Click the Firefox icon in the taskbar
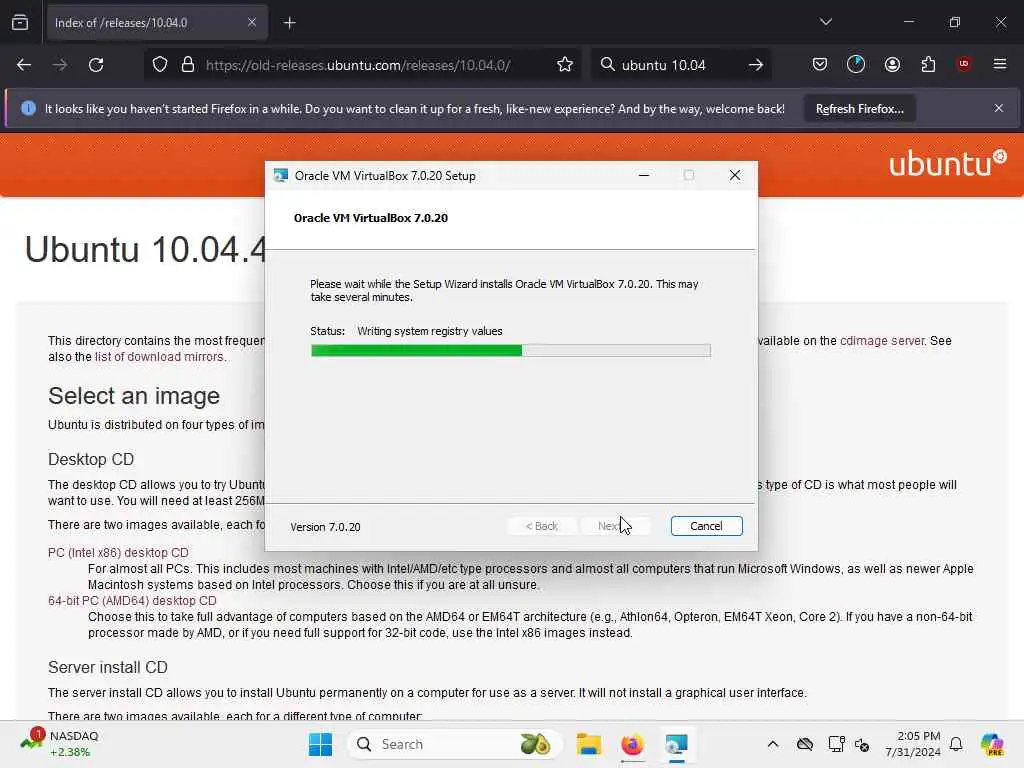This screenshot has height=768, width=1024. pyautogui.click(x=632, y=744)
